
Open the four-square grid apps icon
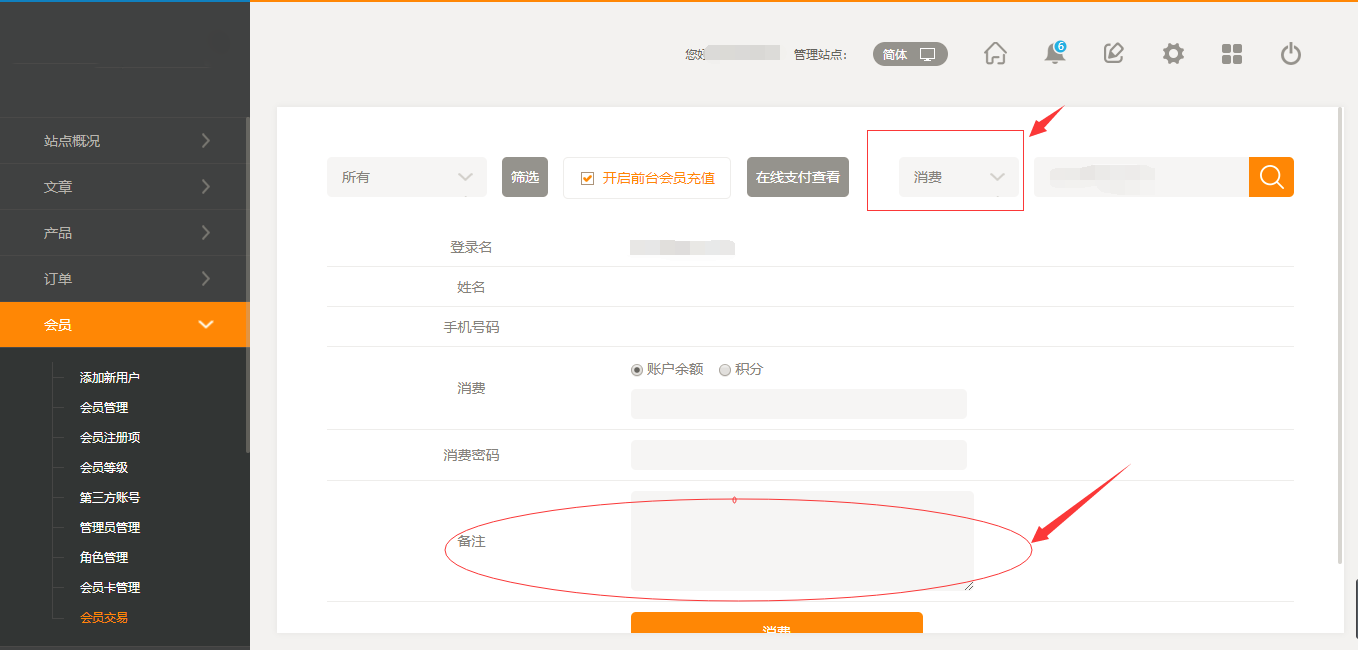click(1232, 54)
